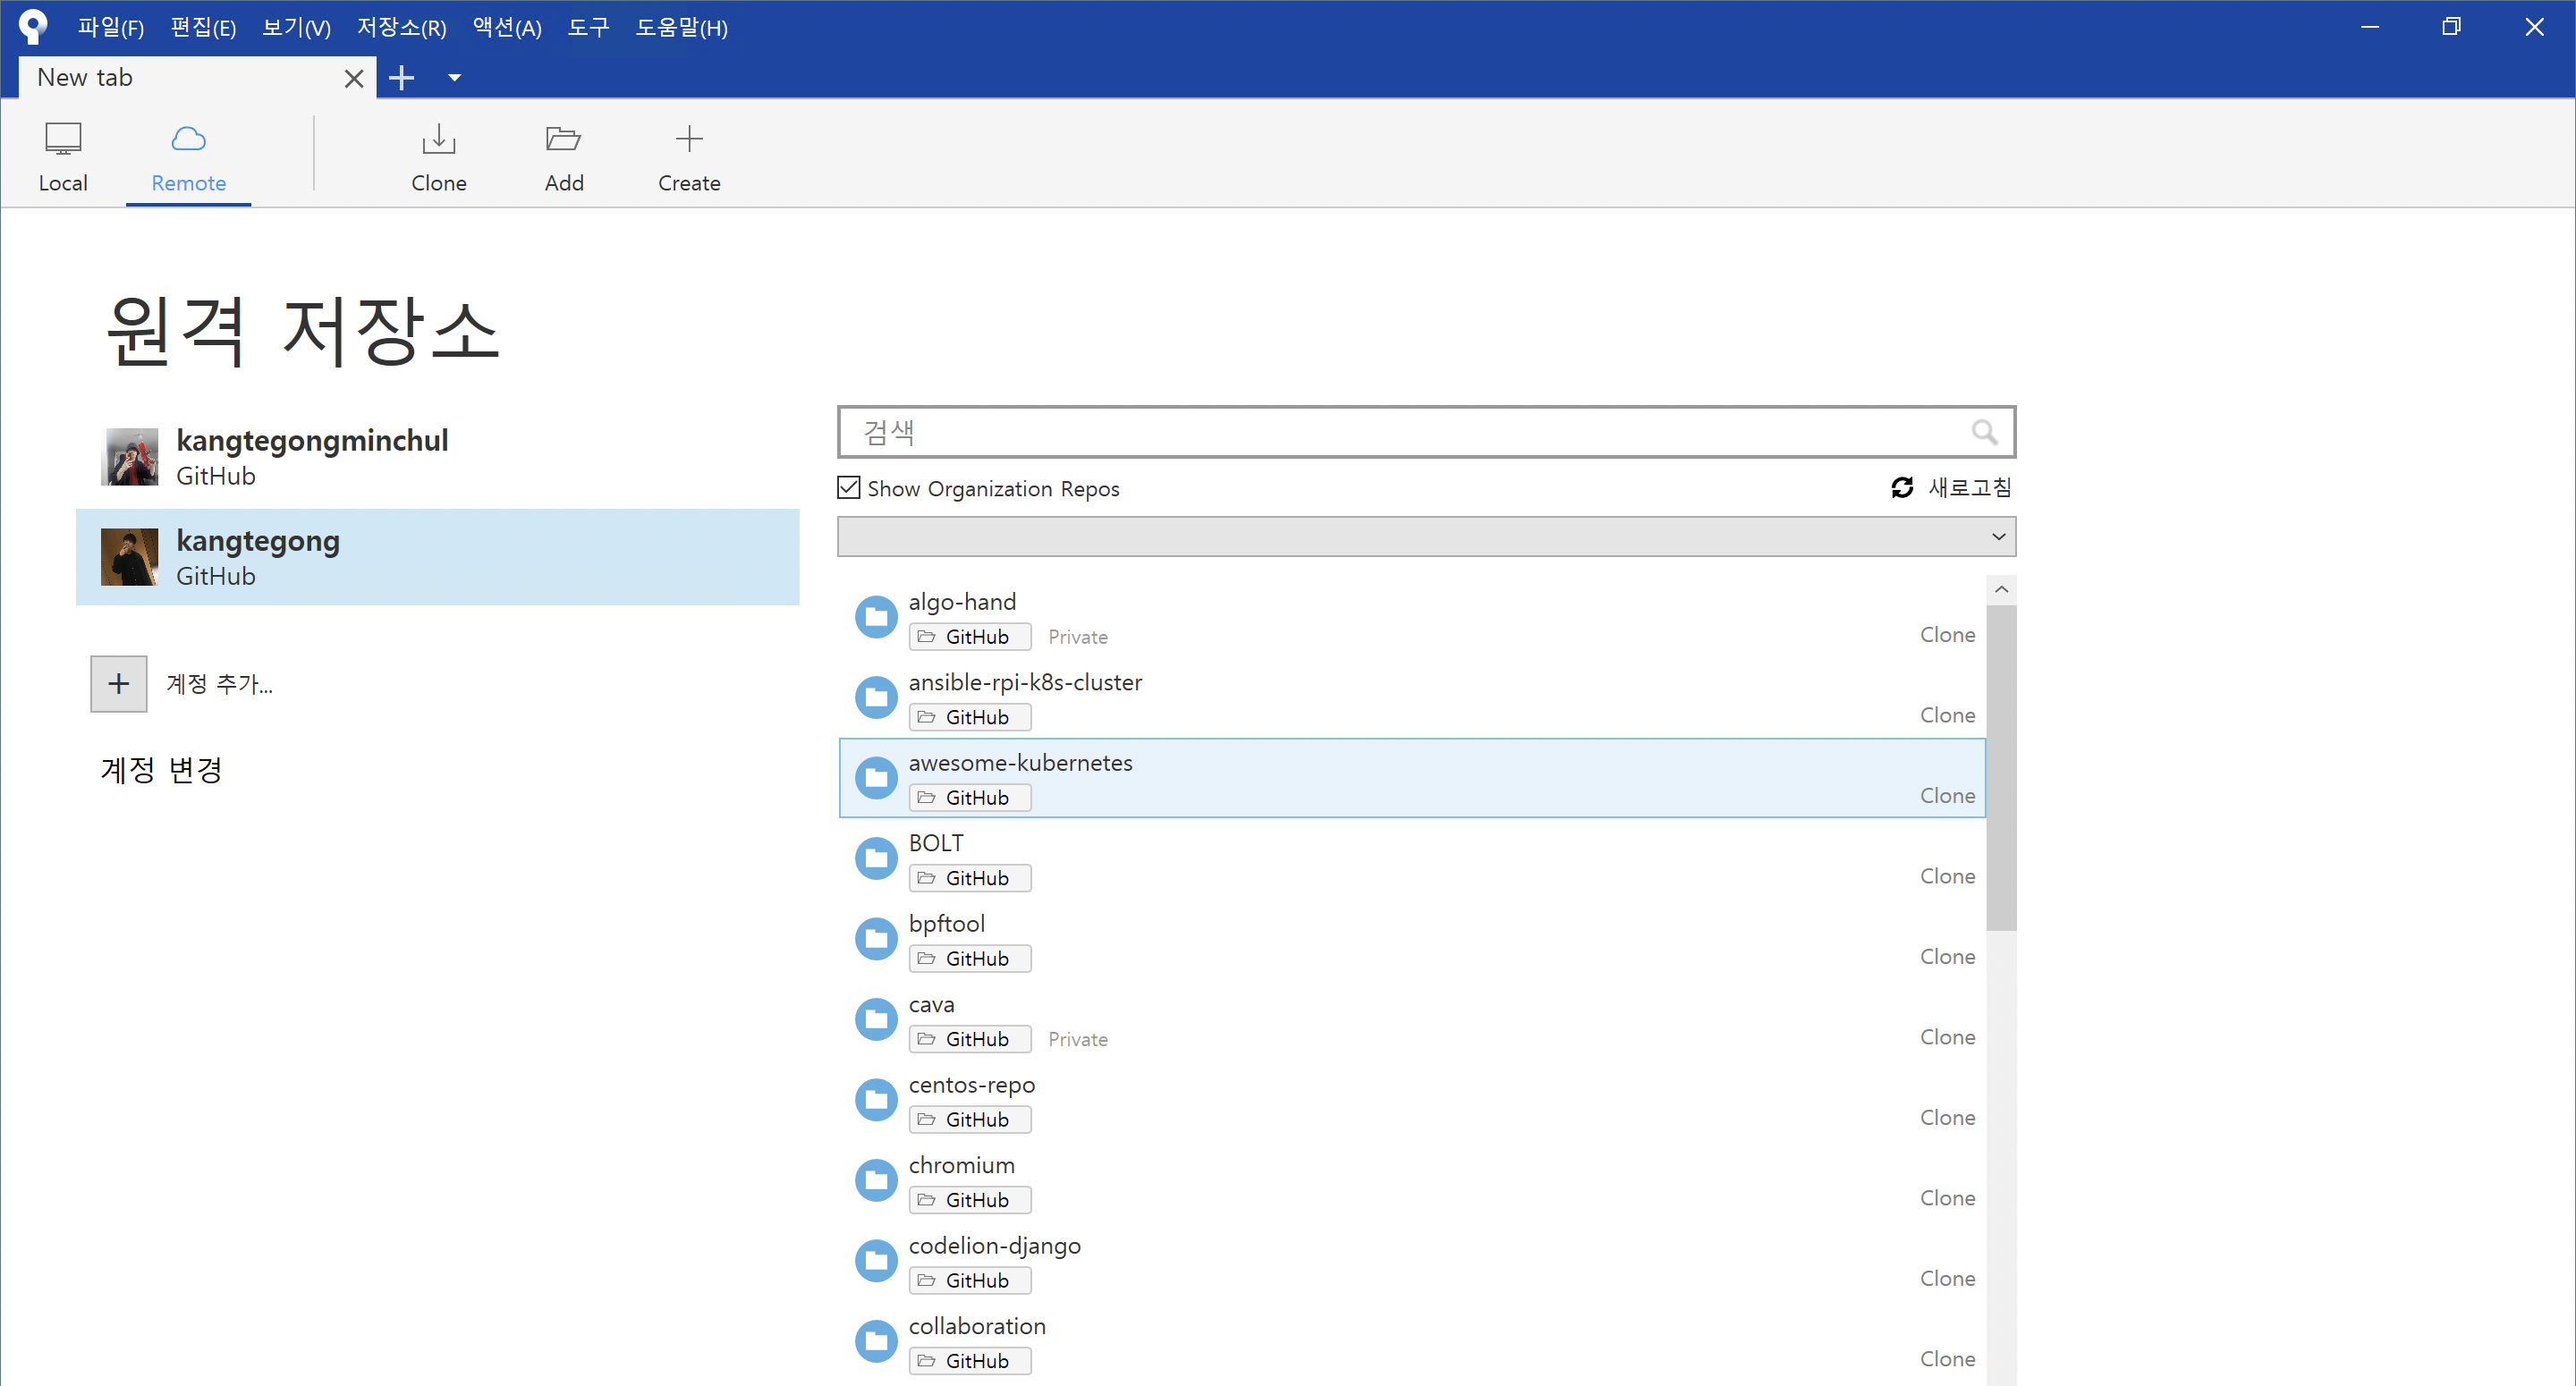2576x1386 pixels.
Task: Click the 계정 변경 heading
Action: (161, 770)
